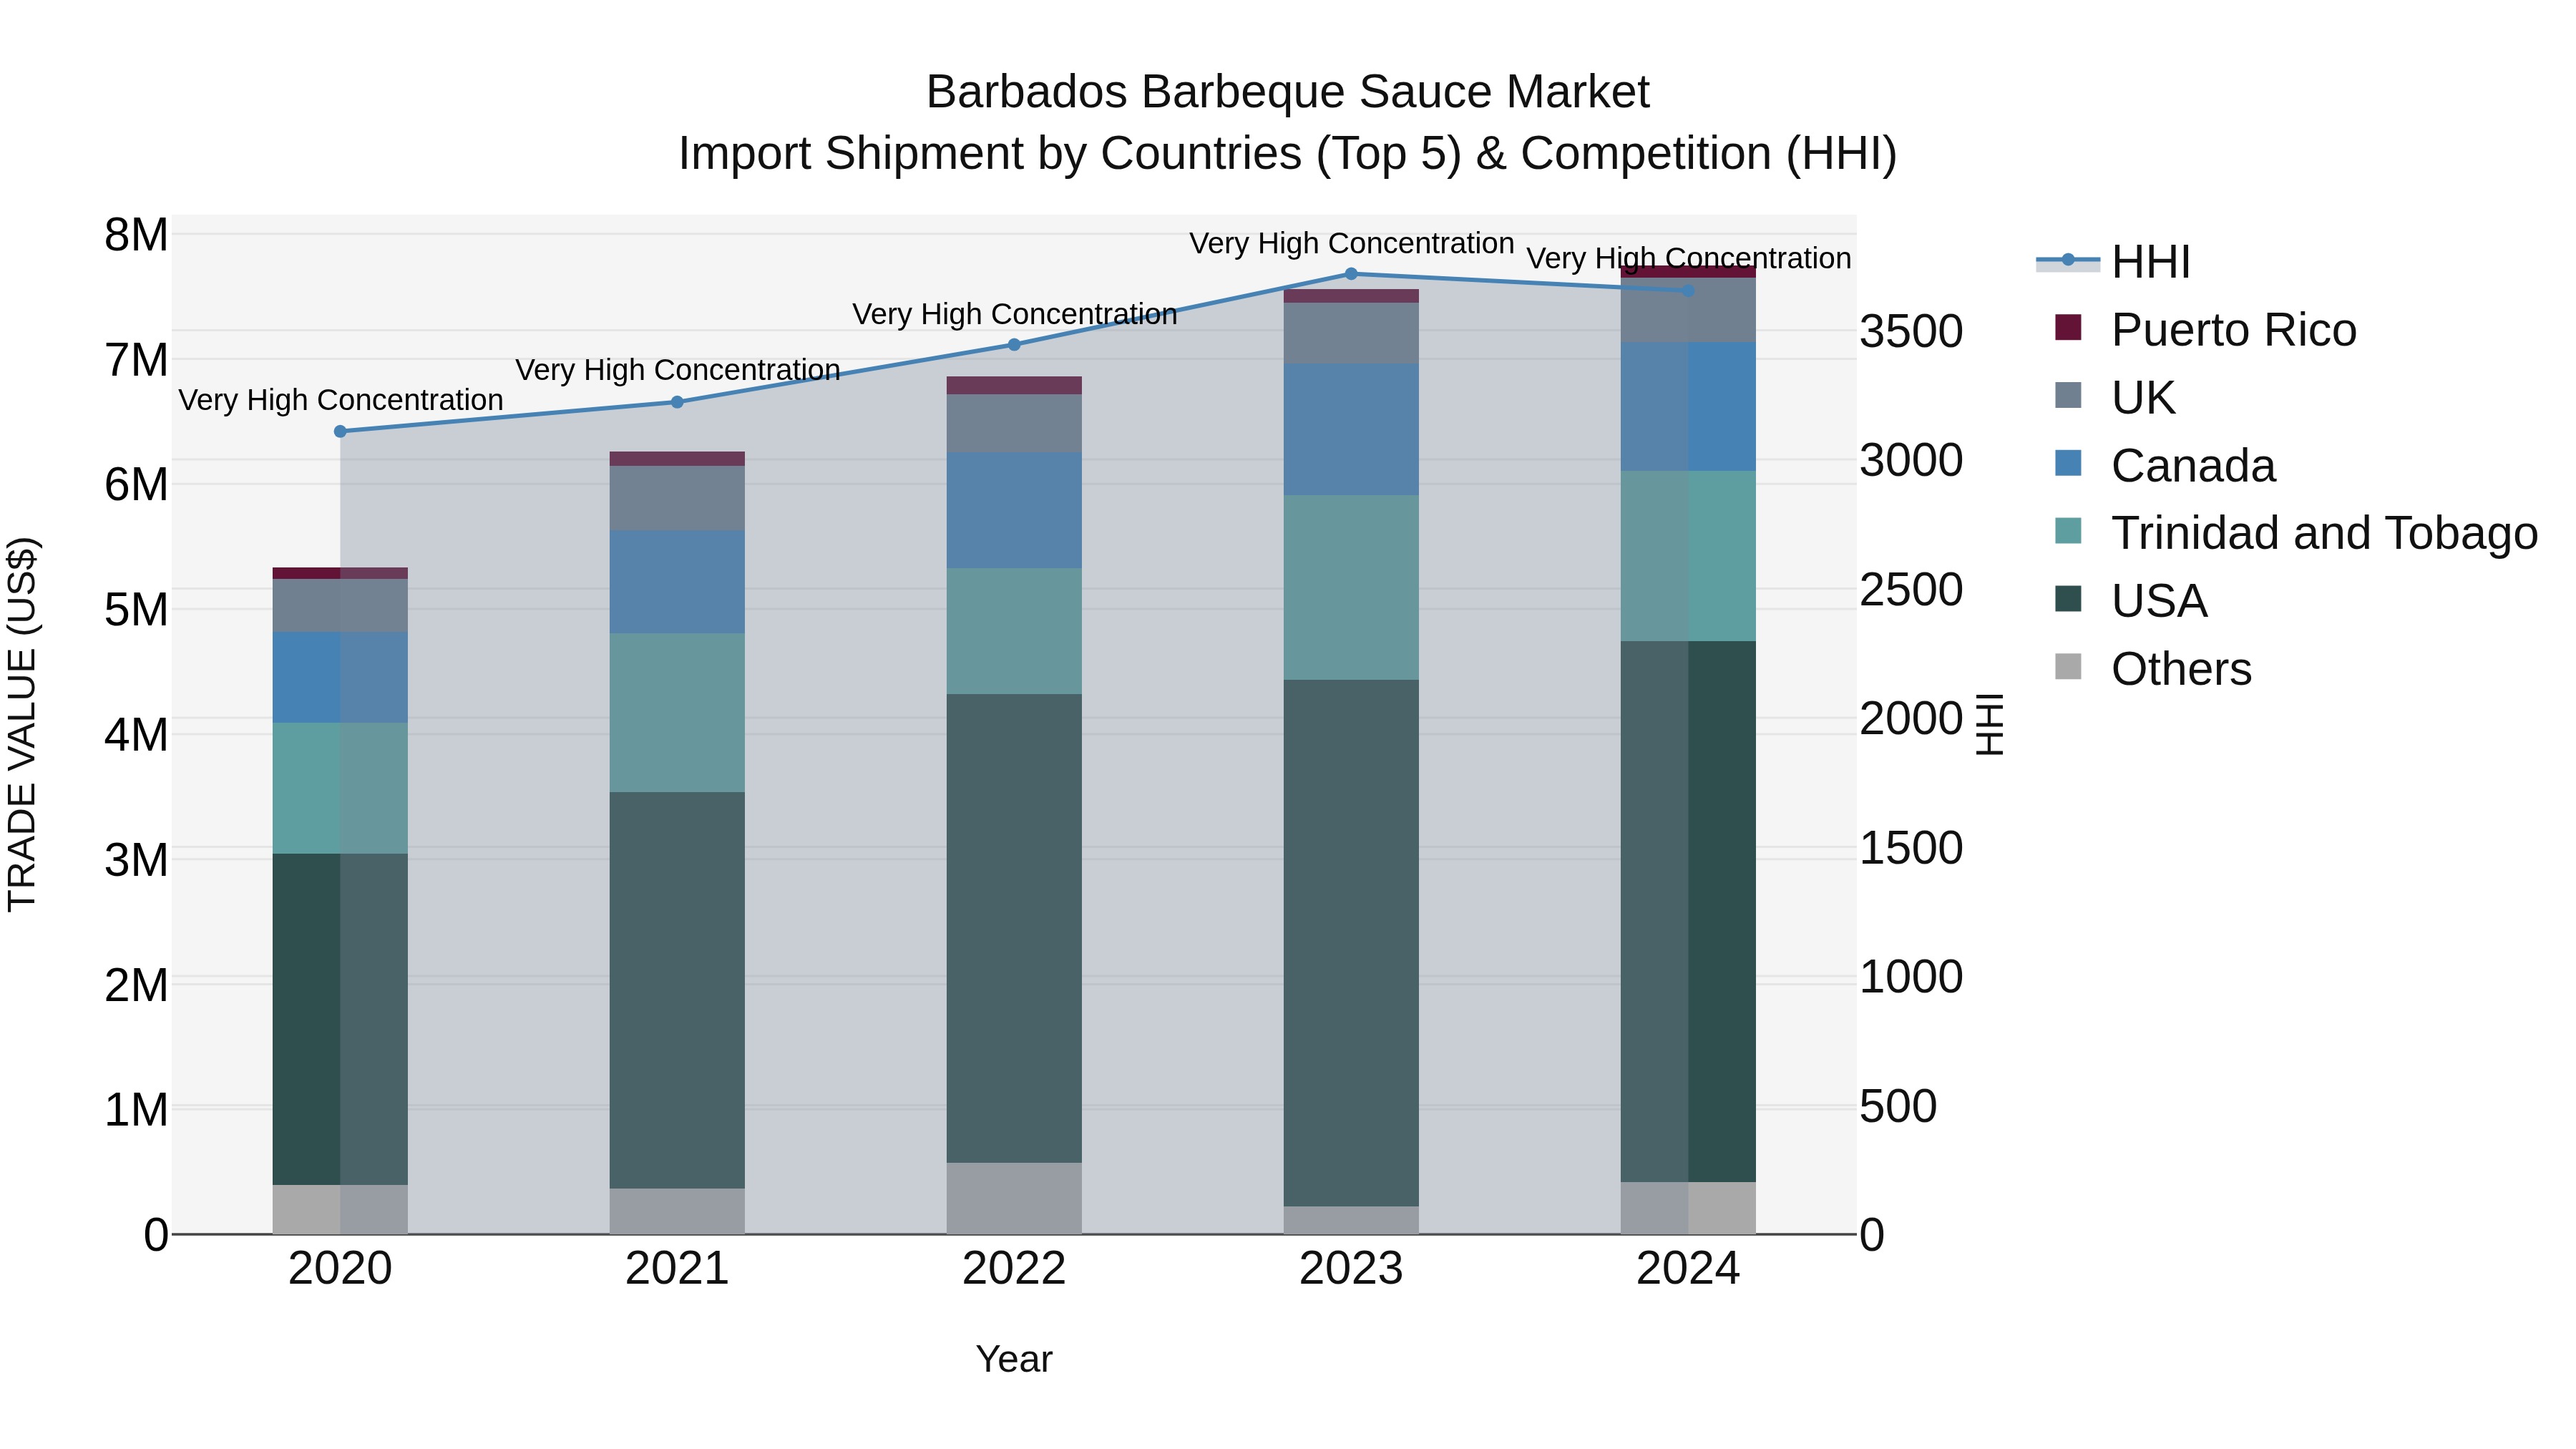Screen dimensions: 2576x1449
Task: Click the Canada blue legend swatch
Action: pos(2068,463)
